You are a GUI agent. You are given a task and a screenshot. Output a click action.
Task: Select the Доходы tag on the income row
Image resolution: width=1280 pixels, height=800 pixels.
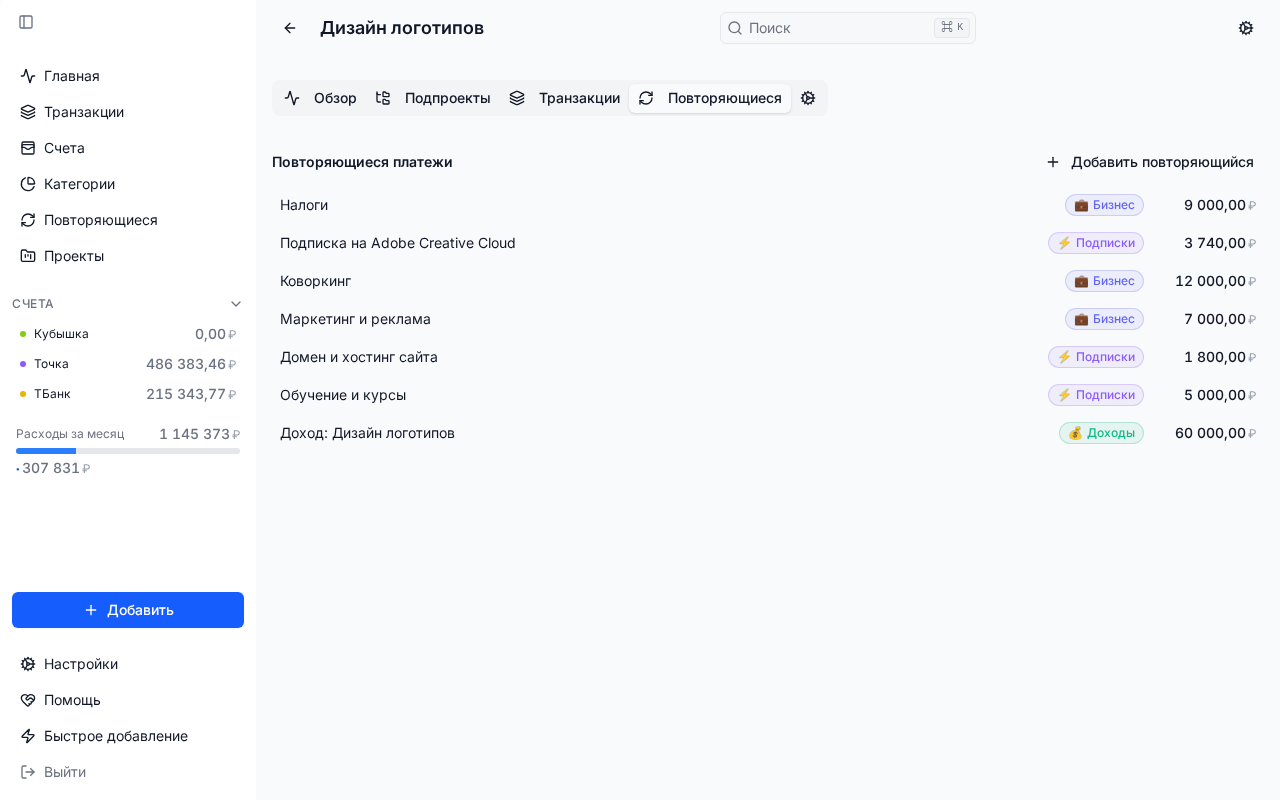click(1101, 433)
